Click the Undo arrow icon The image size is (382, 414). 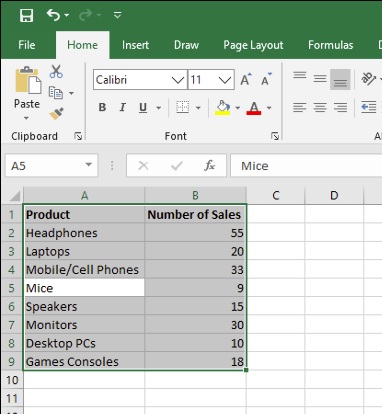point(54,15)
